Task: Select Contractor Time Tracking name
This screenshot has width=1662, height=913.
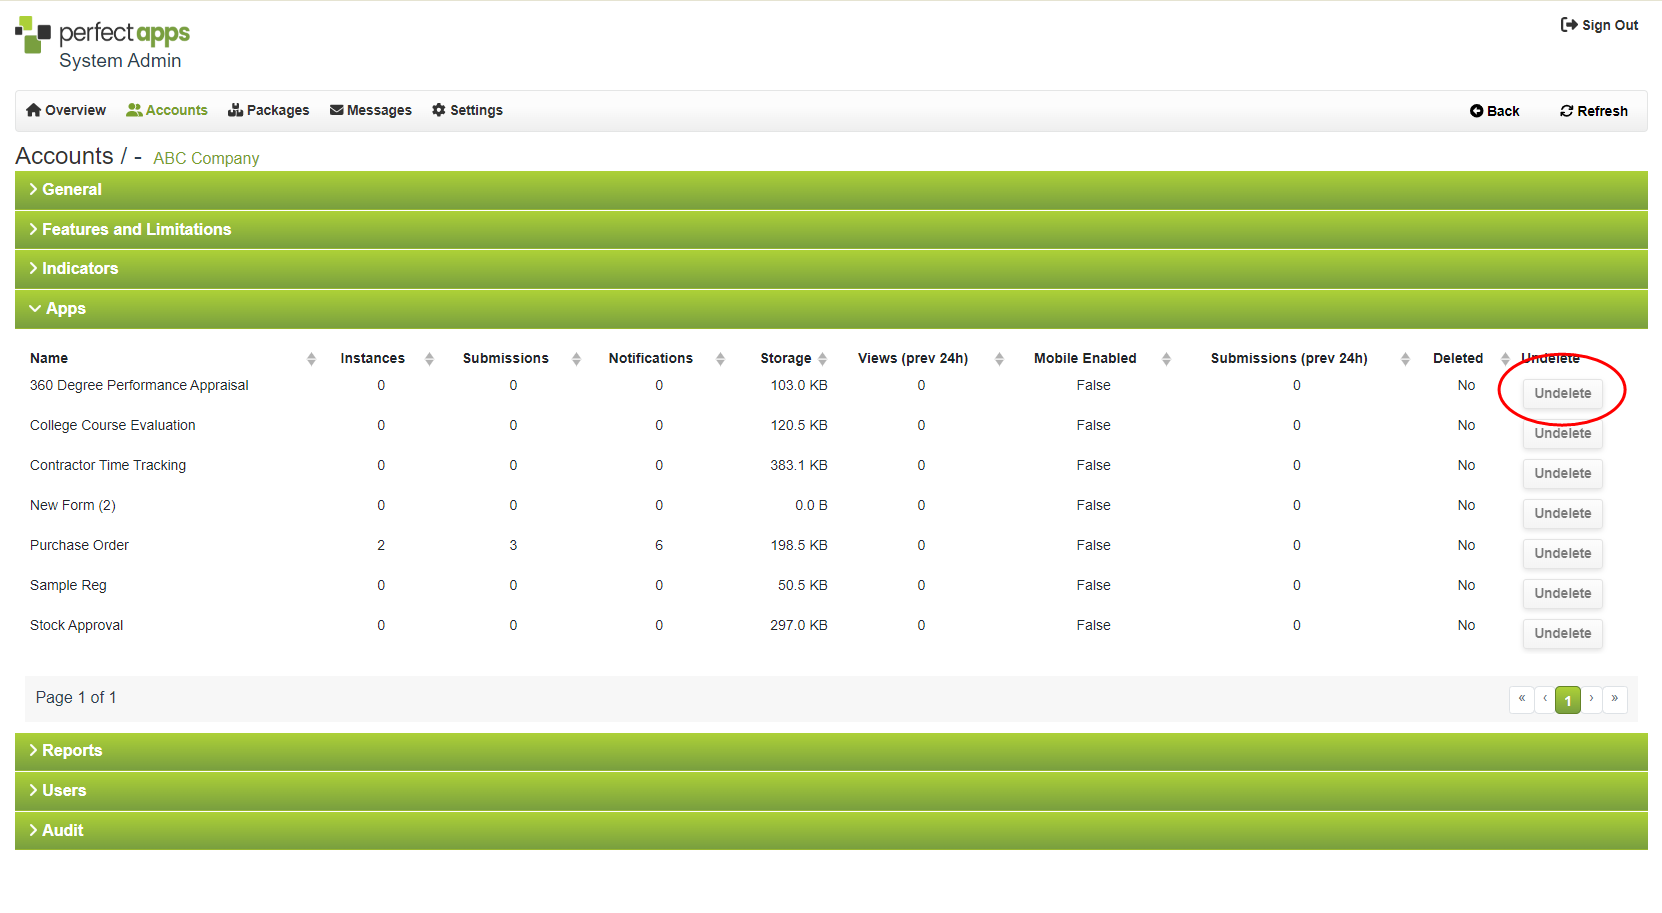Action: pyautogui.click(x=108, y=466)
